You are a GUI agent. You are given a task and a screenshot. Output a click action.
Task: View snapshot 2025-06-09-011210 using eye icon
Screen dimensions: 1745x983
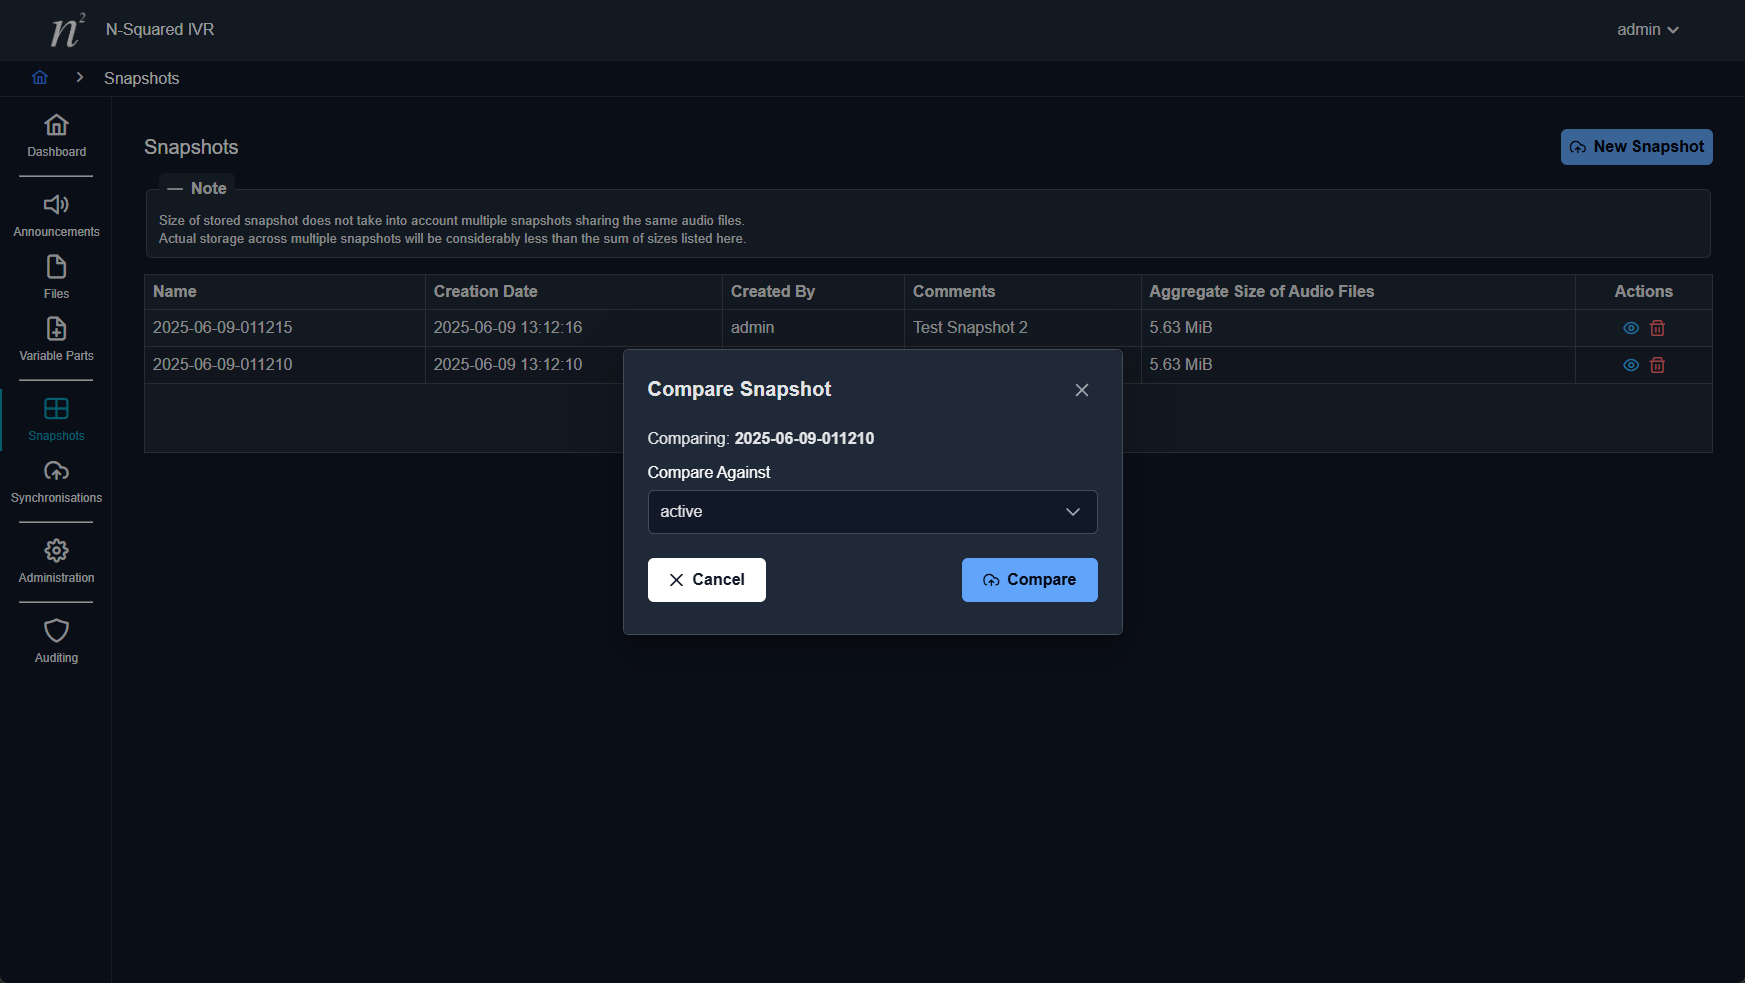pyautogui.click(x=1630, y=365)
